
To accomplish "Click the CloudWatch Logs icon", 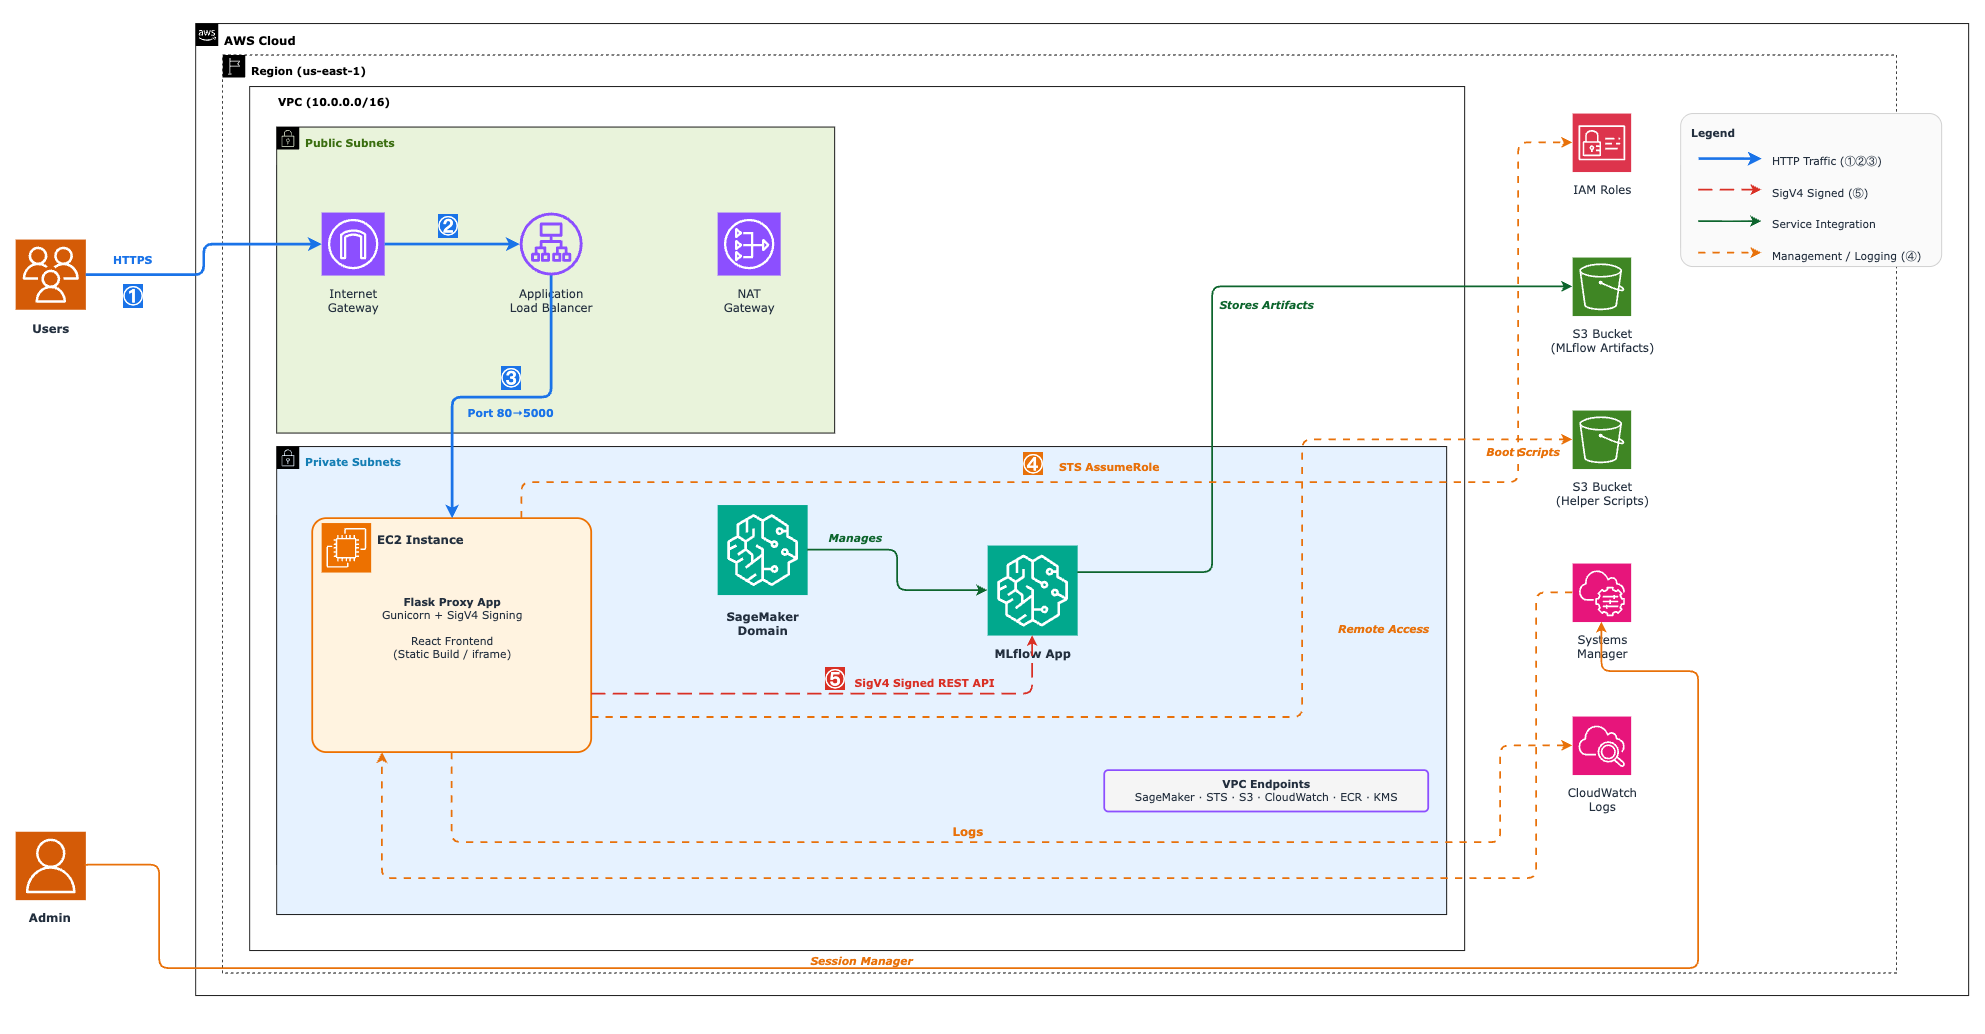I will point(1602,746).
